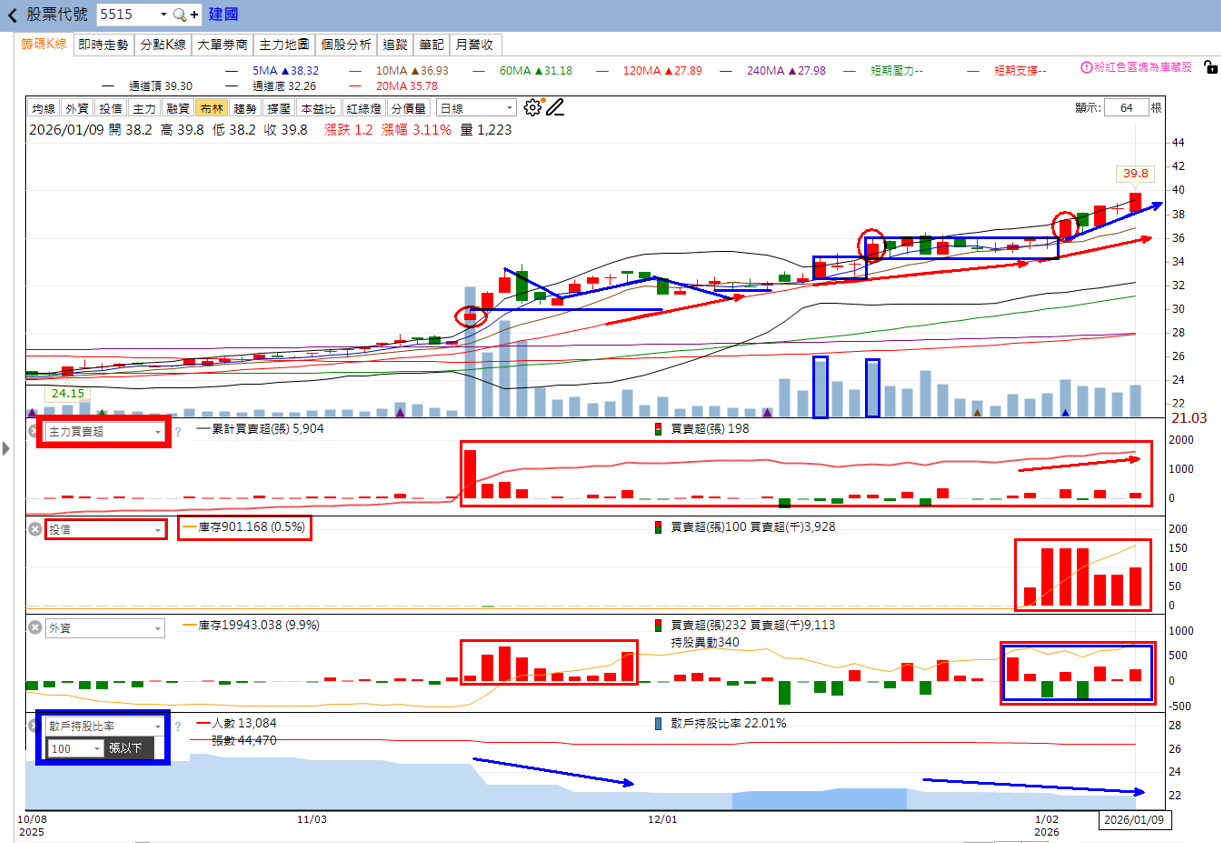Switch to the 個股分析 tab
The width and height of the screenshot is (1221, 843).
point(346,44)
